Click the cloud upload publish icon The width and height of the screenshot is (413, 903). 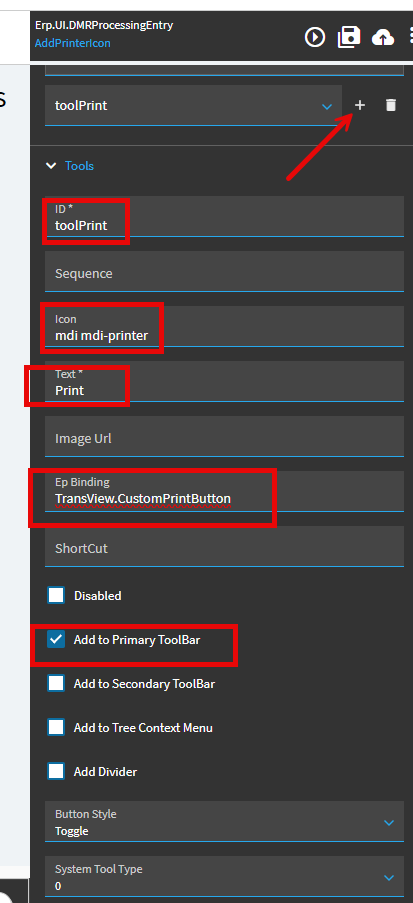point(383,38)
